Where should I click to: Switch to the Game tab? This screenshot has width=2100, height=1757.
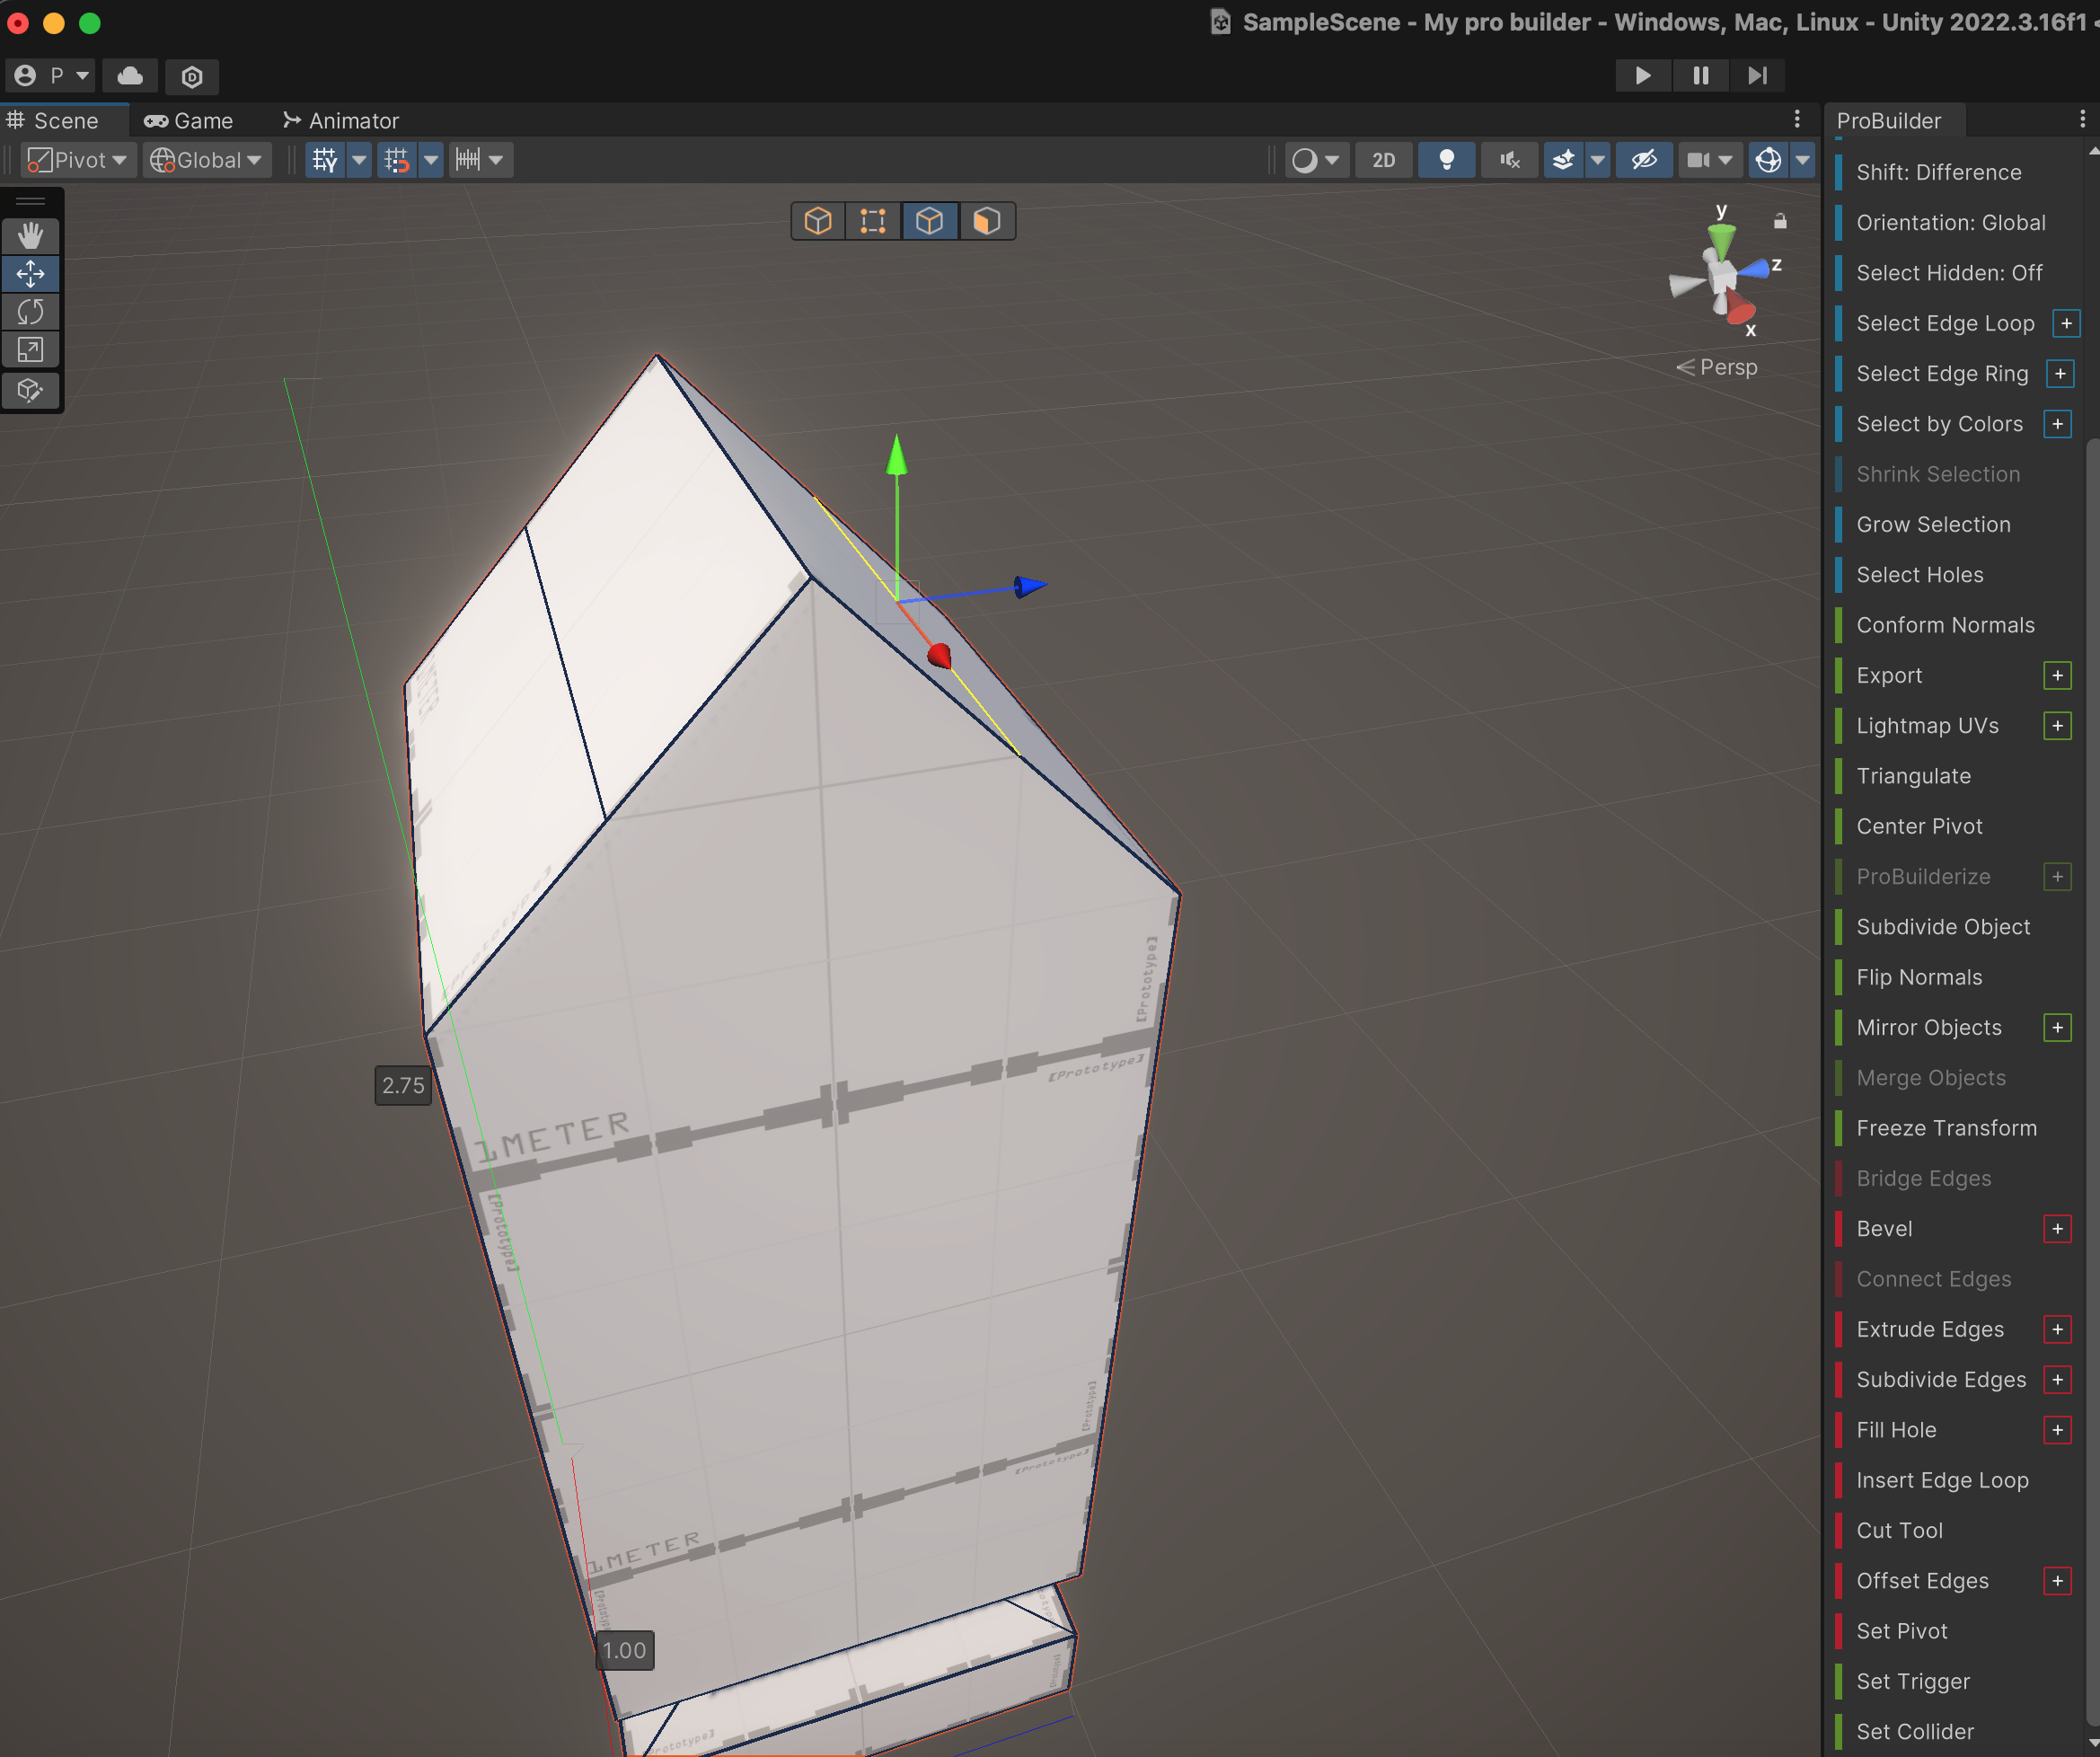[x=189, y=121]
